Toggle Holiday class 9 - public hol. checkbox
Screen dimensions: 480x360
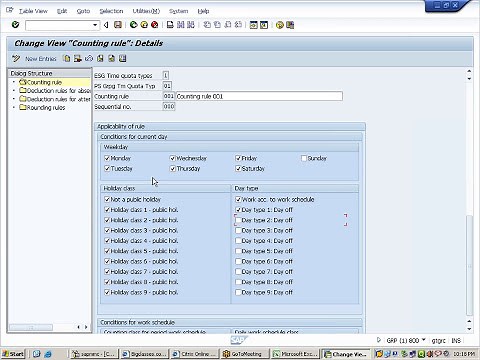[x=107, y=292]
